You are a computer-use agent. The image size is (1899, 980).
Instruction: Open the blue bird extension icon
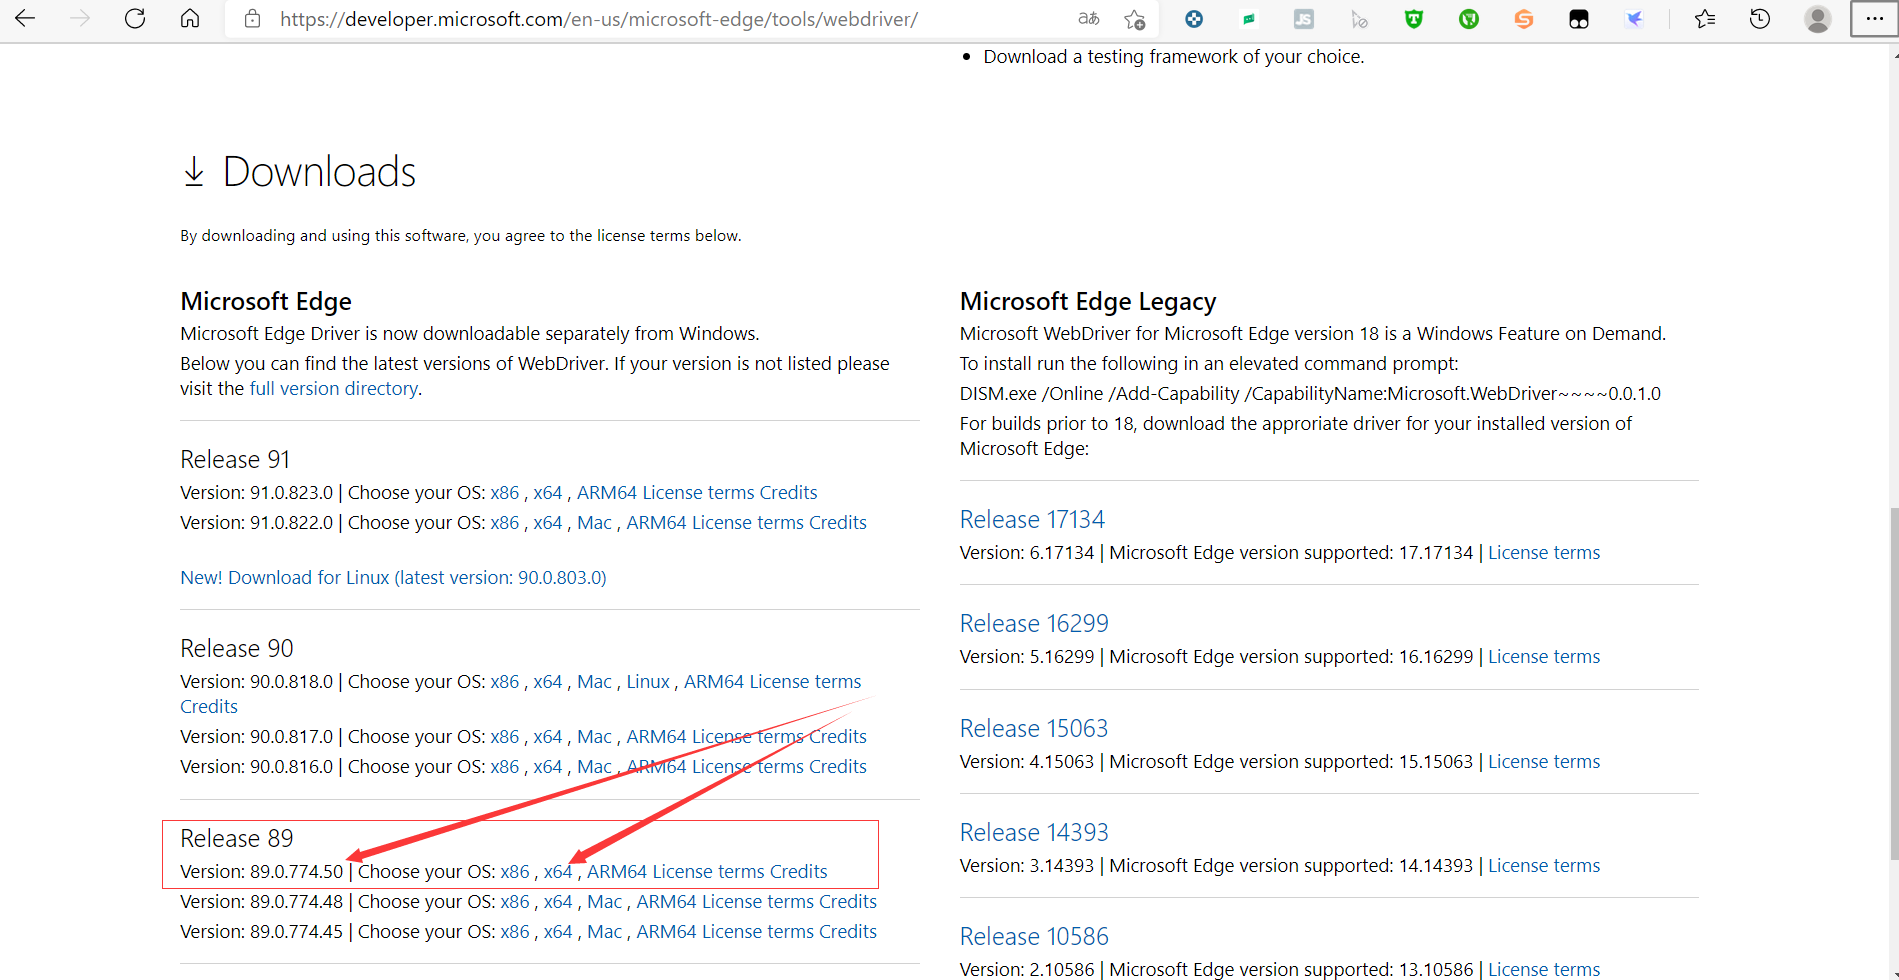1634,19
